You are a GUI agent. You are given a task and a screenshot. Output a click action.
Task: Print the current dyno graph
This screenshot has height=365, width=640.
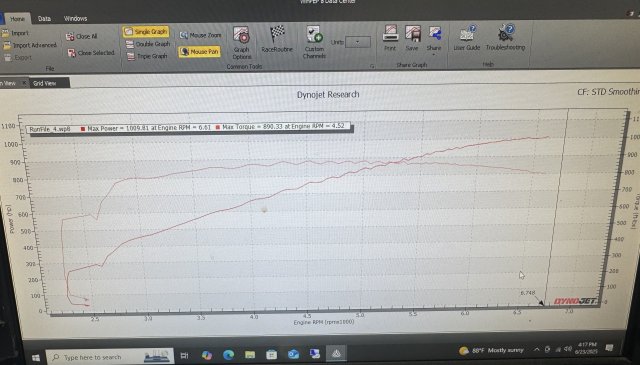(x=390, y=38)
